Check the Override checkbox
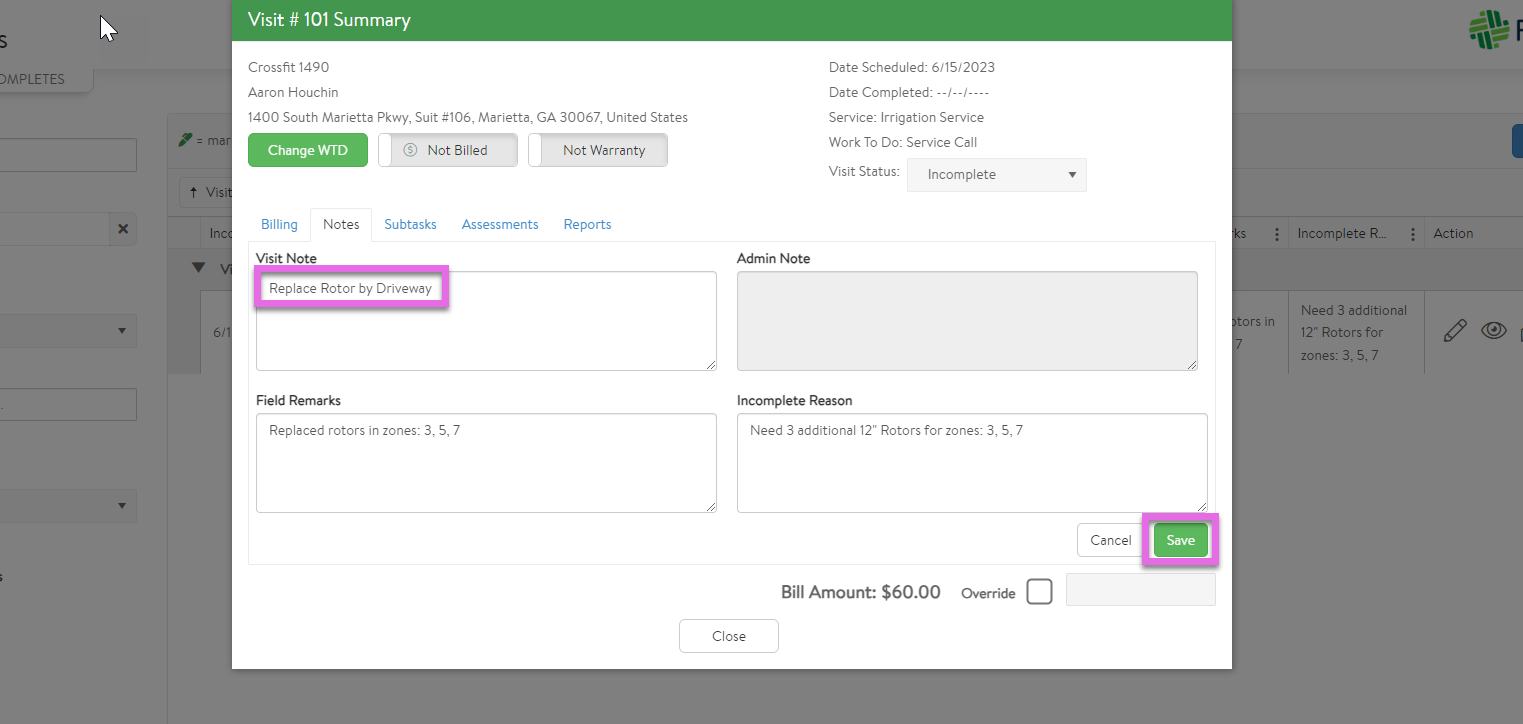 pos(1040,592)
